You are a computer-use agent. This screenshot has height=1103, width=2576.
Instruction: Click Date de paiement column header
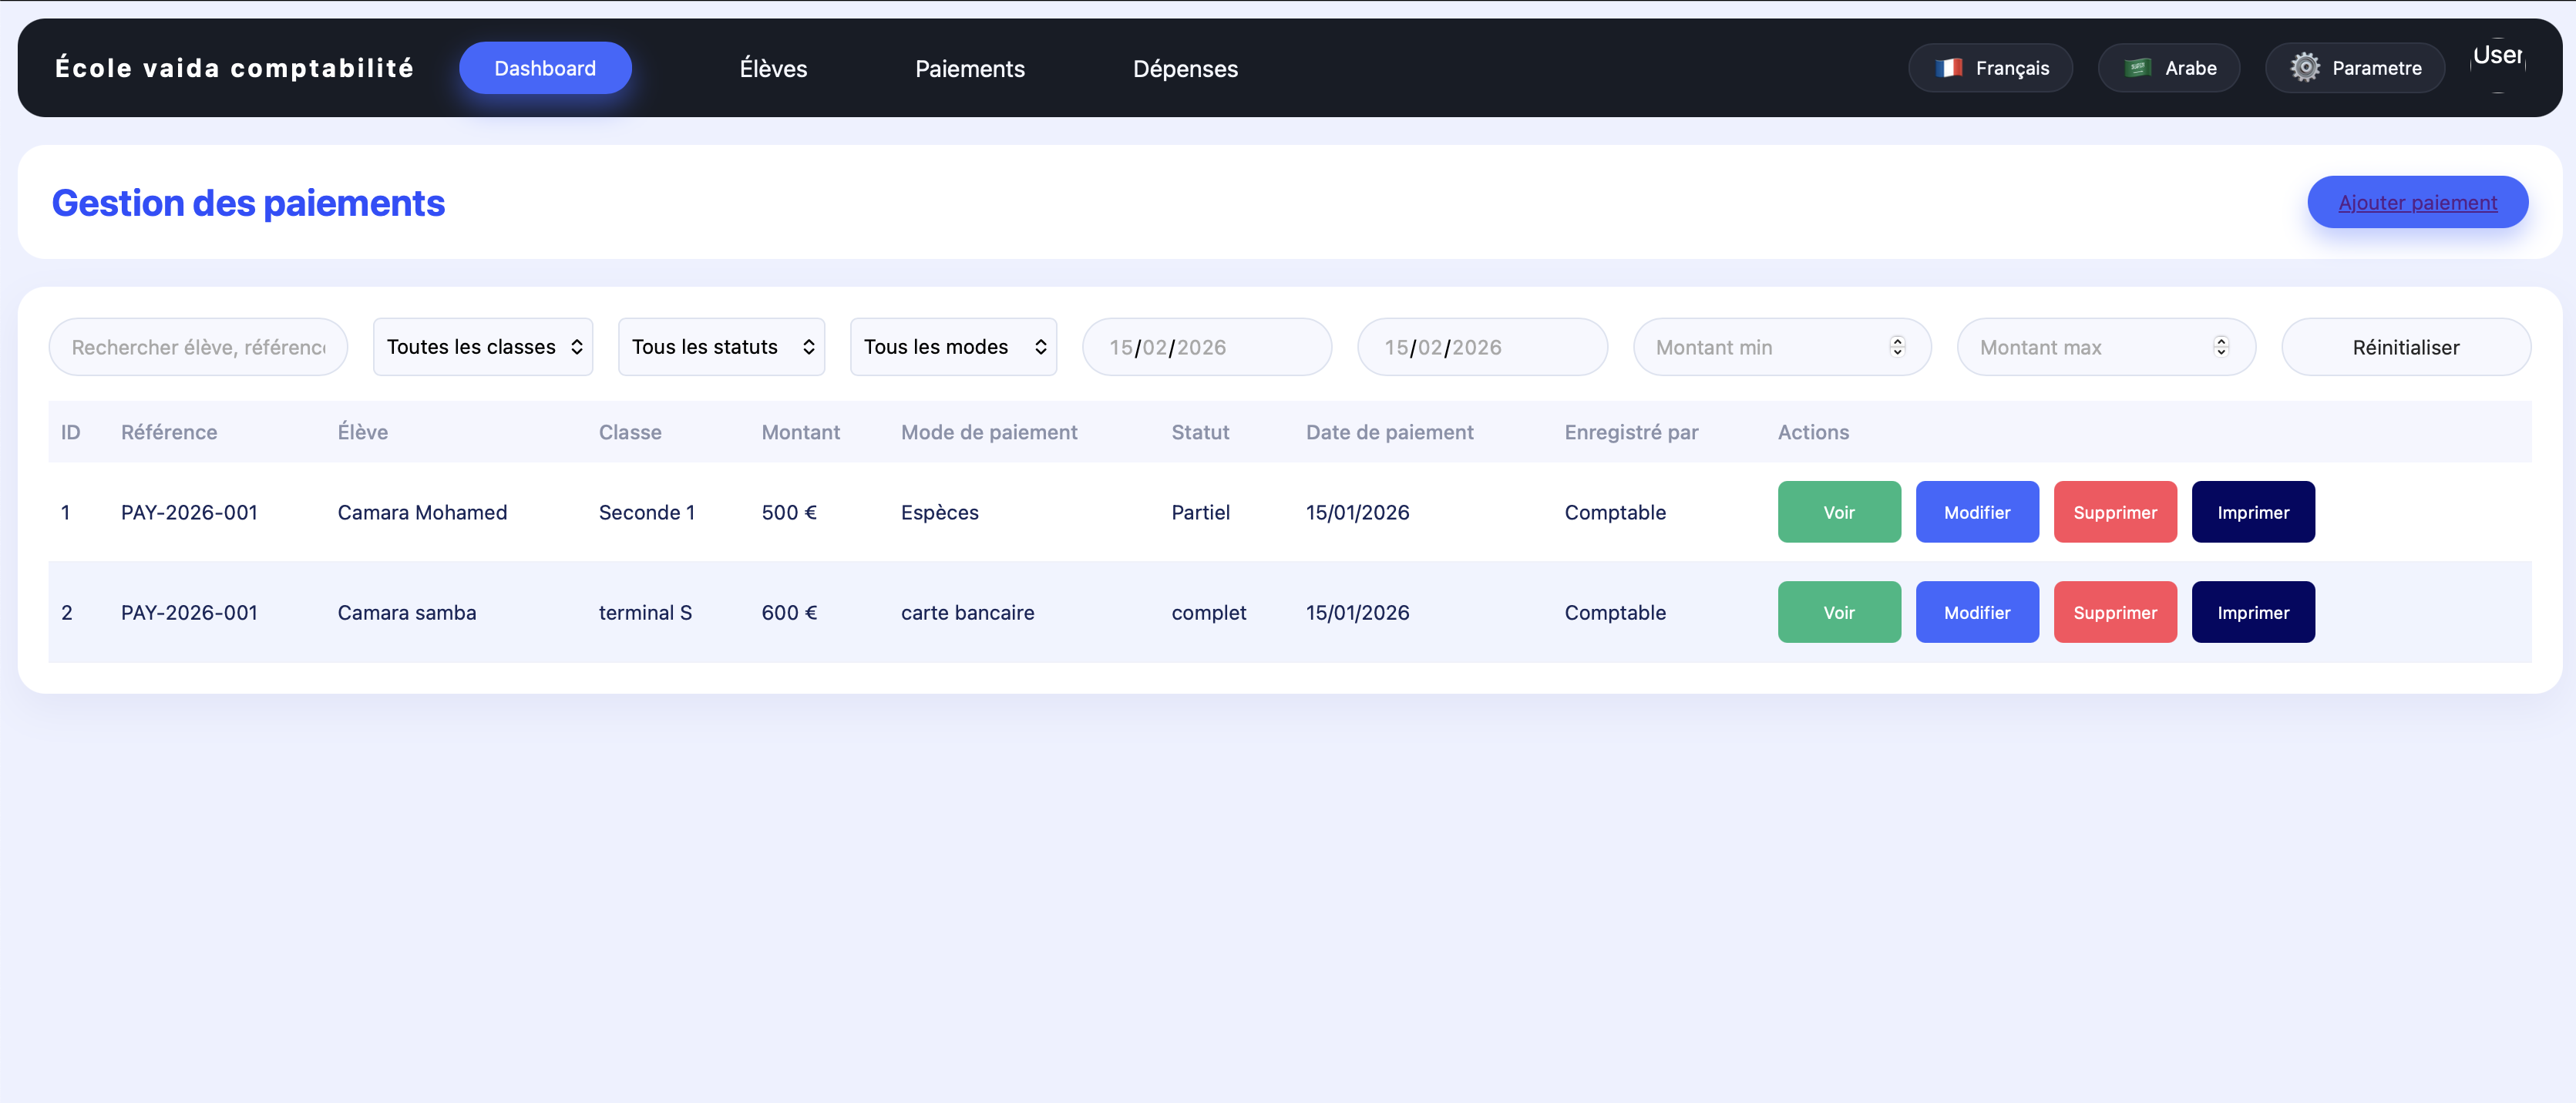click(x=1389, y=432)
